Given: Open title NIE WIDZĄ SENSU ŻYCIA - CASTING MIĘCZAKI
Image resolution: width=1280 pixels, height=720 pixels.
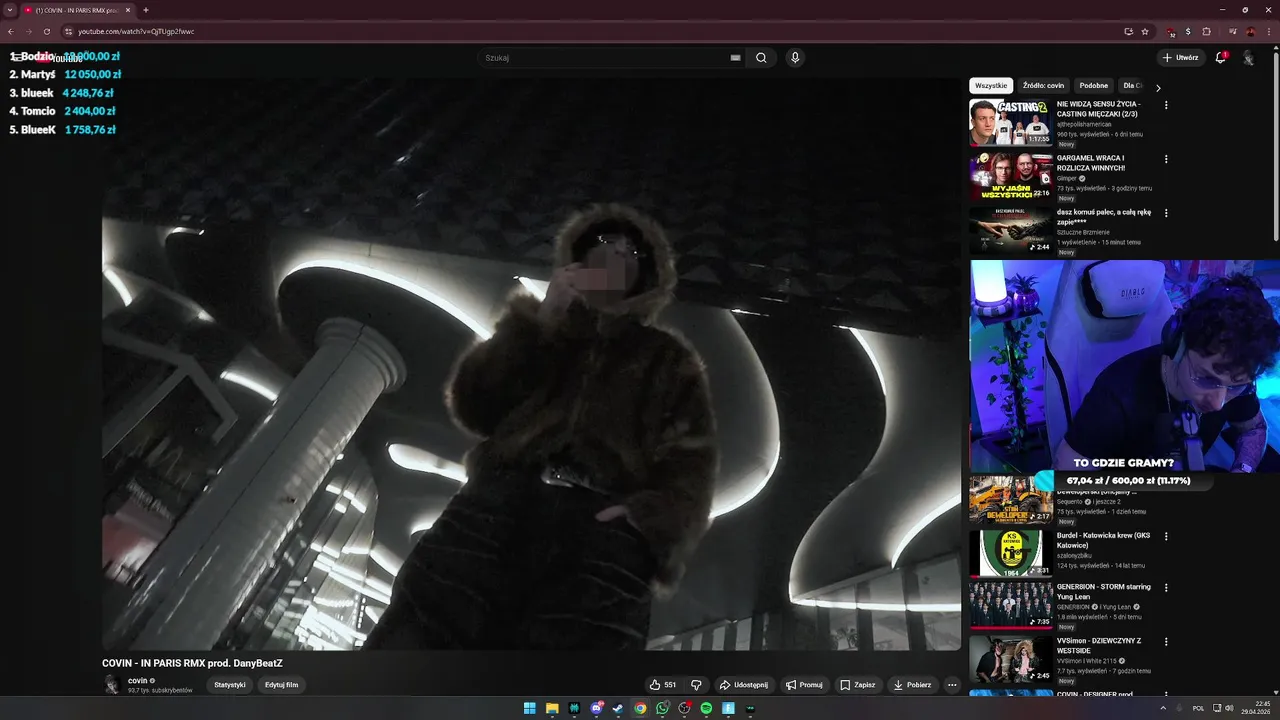Looking at the screenshot, I should pyautogui.click(x=1098, y=109).
